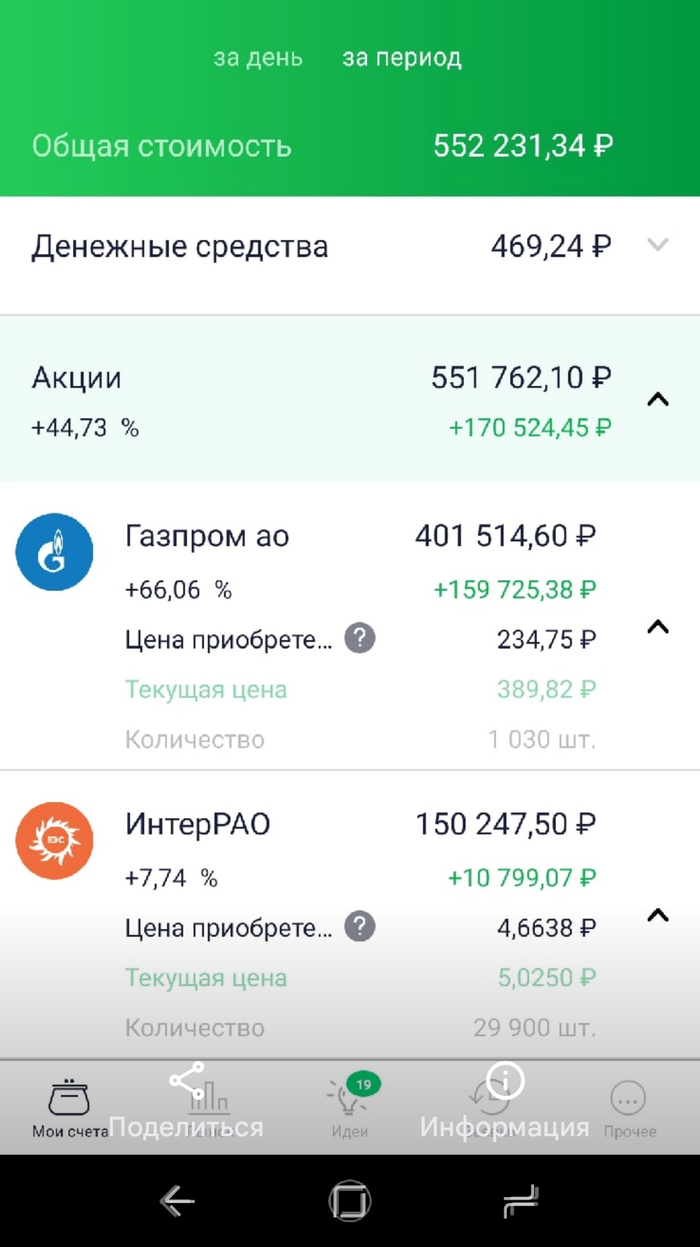Open help for Газпром purchase price

(x=360, y=638)
